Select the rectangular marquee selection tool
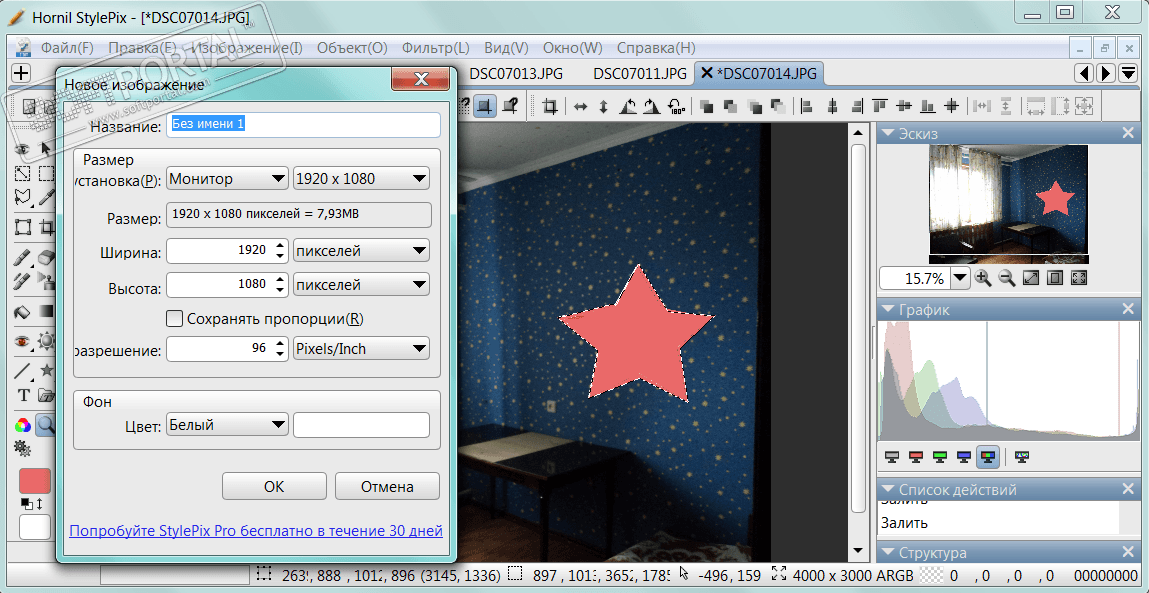Viewport: 1149px width, 593px height. 46,174
